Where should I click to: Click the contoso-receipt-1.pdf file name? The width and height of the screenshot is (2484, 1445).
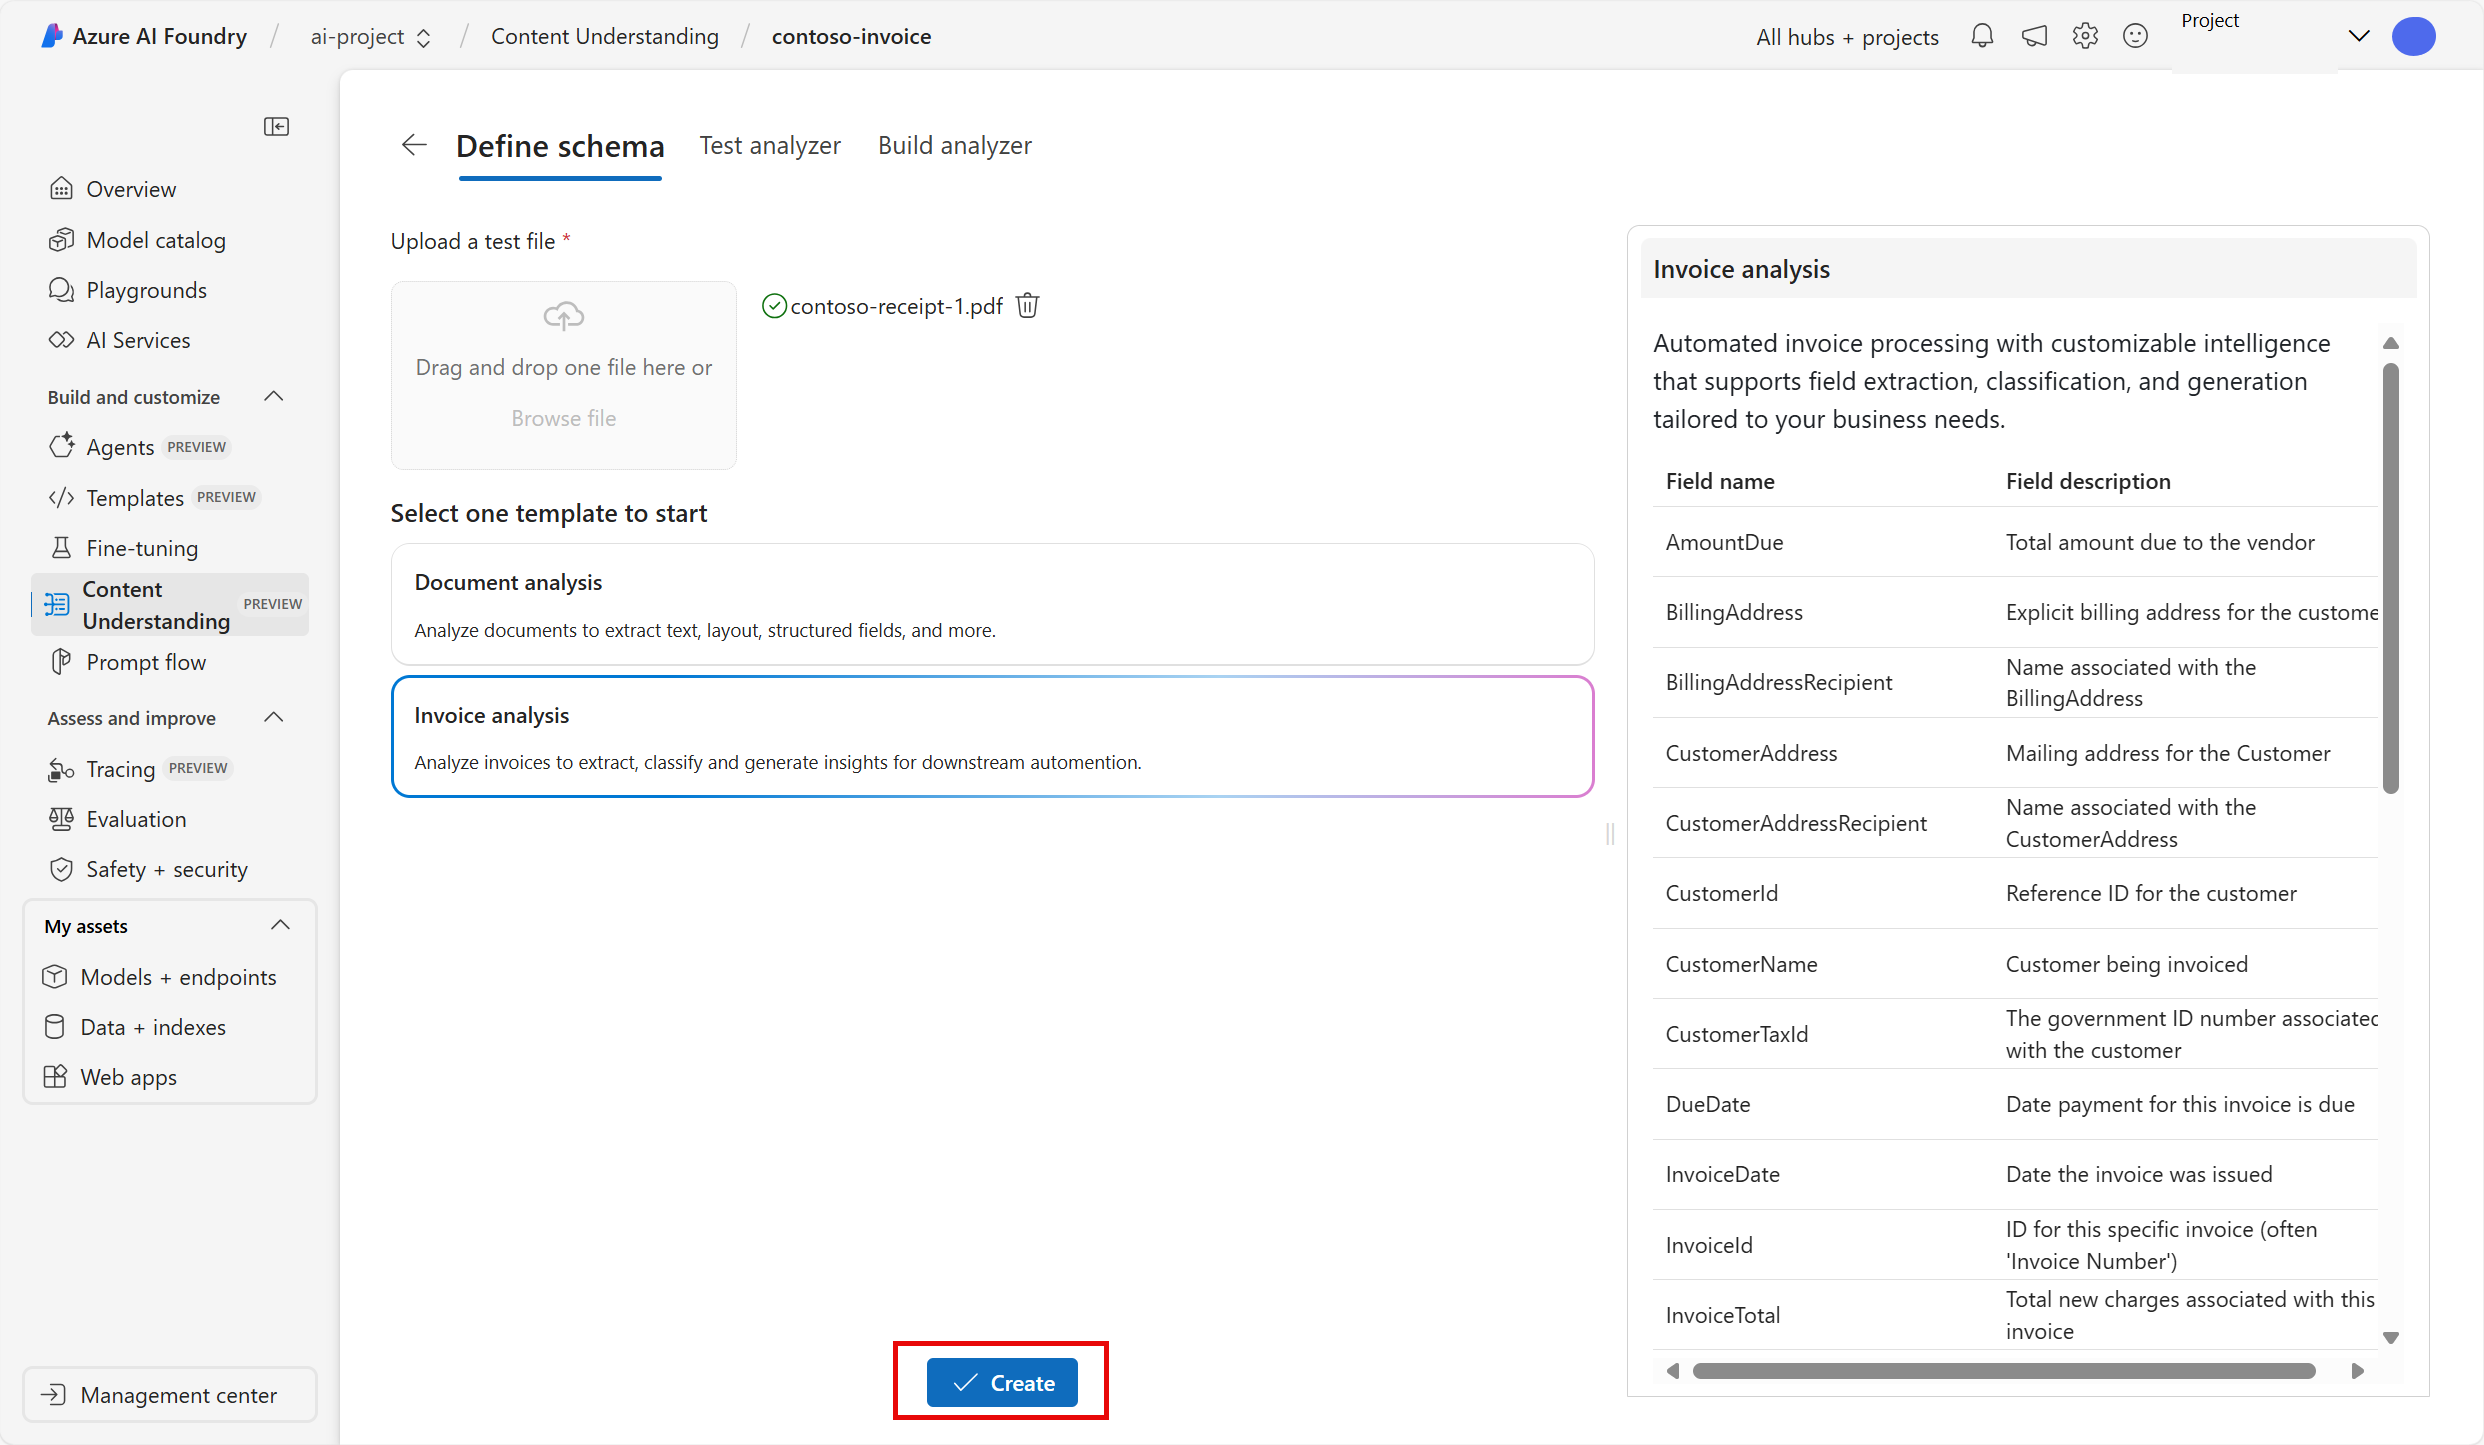coord(896,306)
